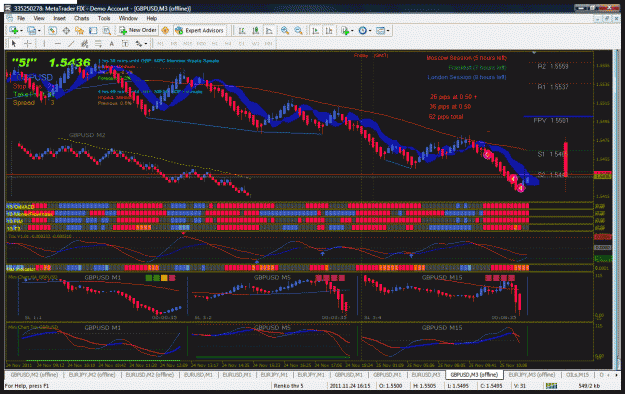Open the Indicators list icon
Screen dimensions: 625x394
pos(345,30)
